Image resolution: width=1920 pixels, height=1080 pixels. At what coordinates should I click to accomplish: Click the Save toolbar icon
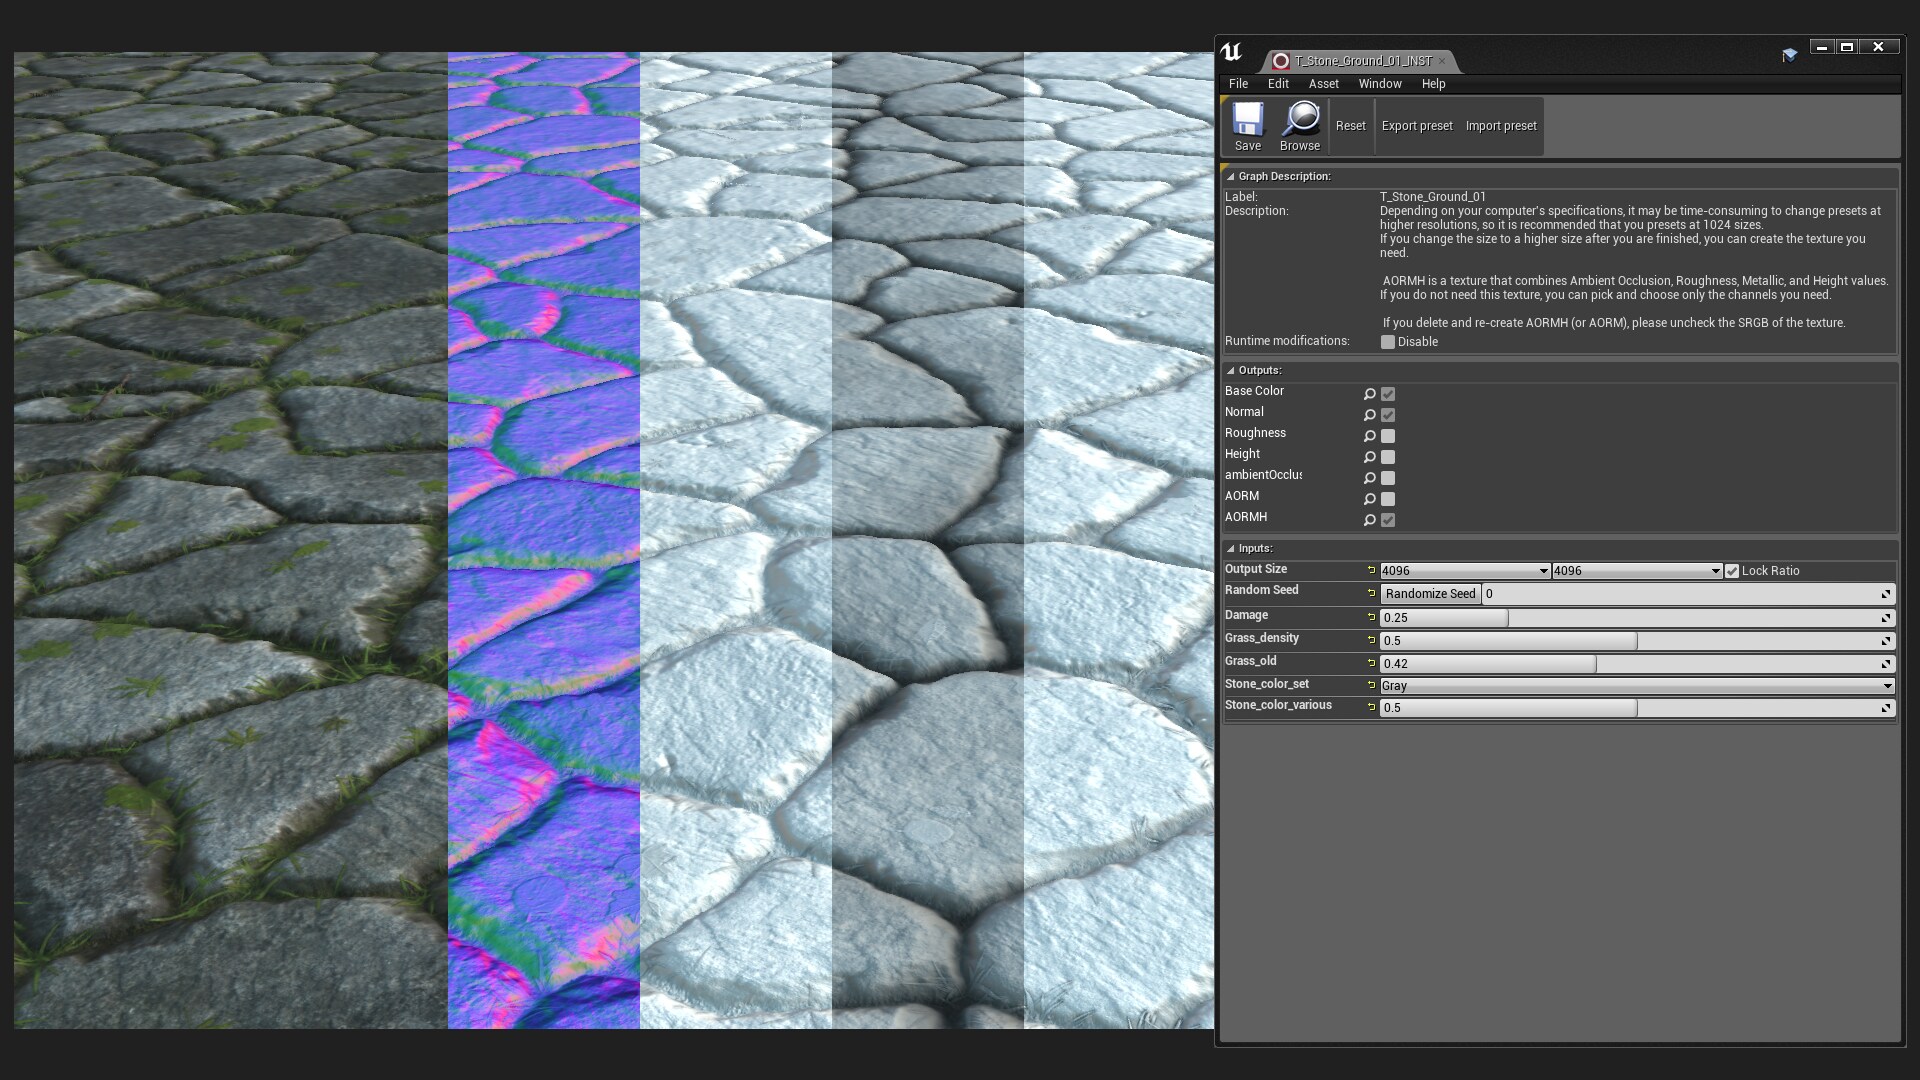coord(1247,120)
